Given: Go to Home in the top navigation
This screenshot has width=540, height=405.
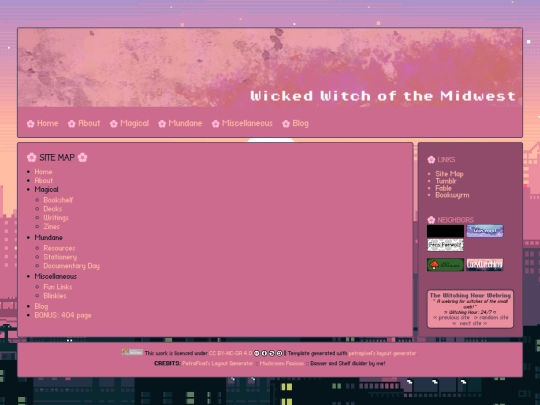Looking at the screenshot, I should pyautogui.click(x=48, y=123).
